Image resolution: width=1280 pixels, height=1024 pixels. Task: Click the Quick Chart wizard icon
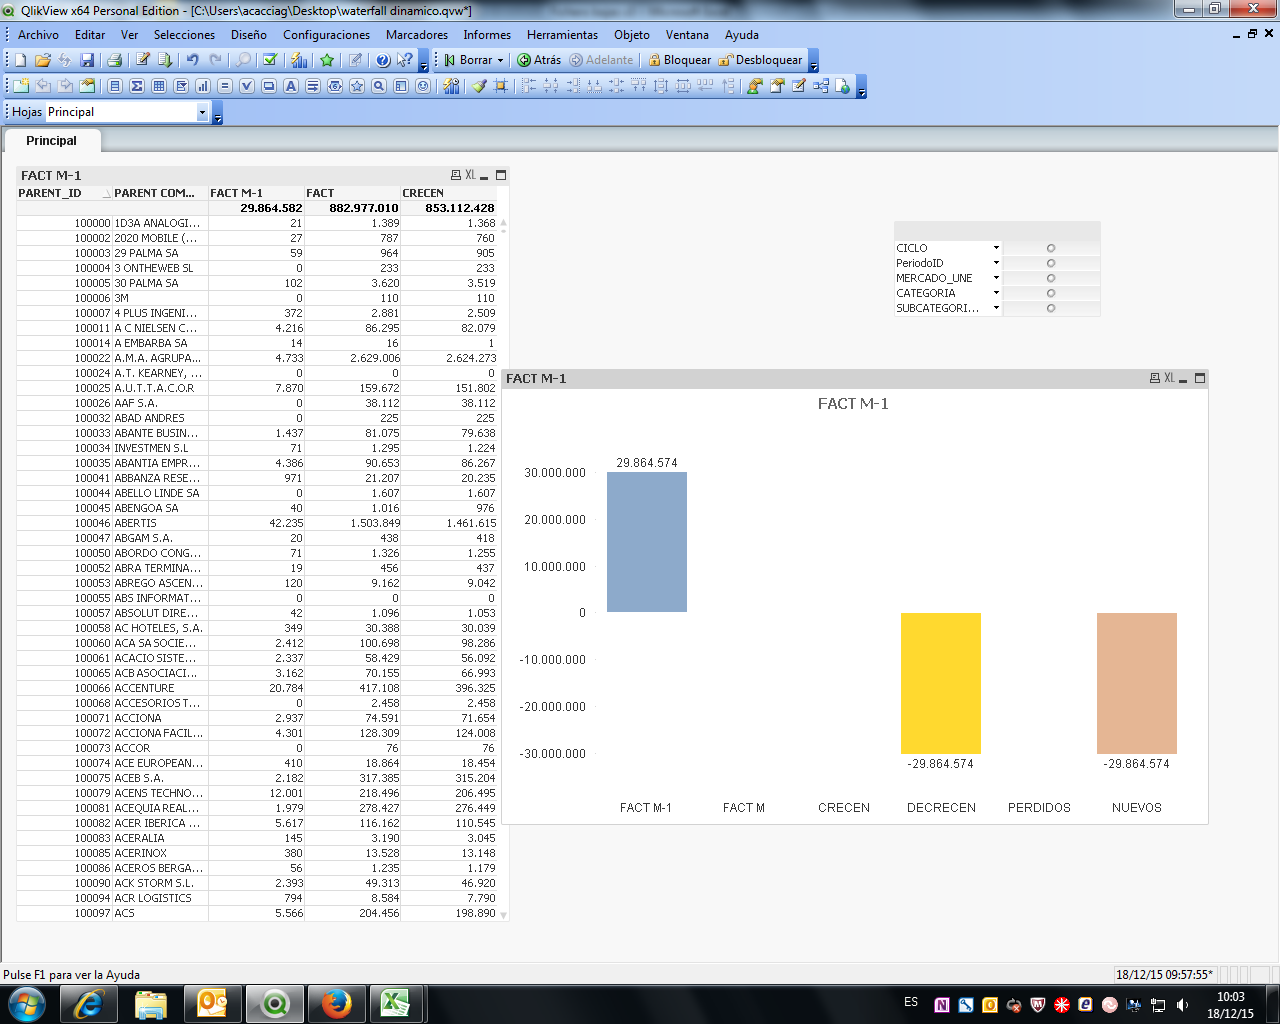pyautogui.click(x=299, y=60)
